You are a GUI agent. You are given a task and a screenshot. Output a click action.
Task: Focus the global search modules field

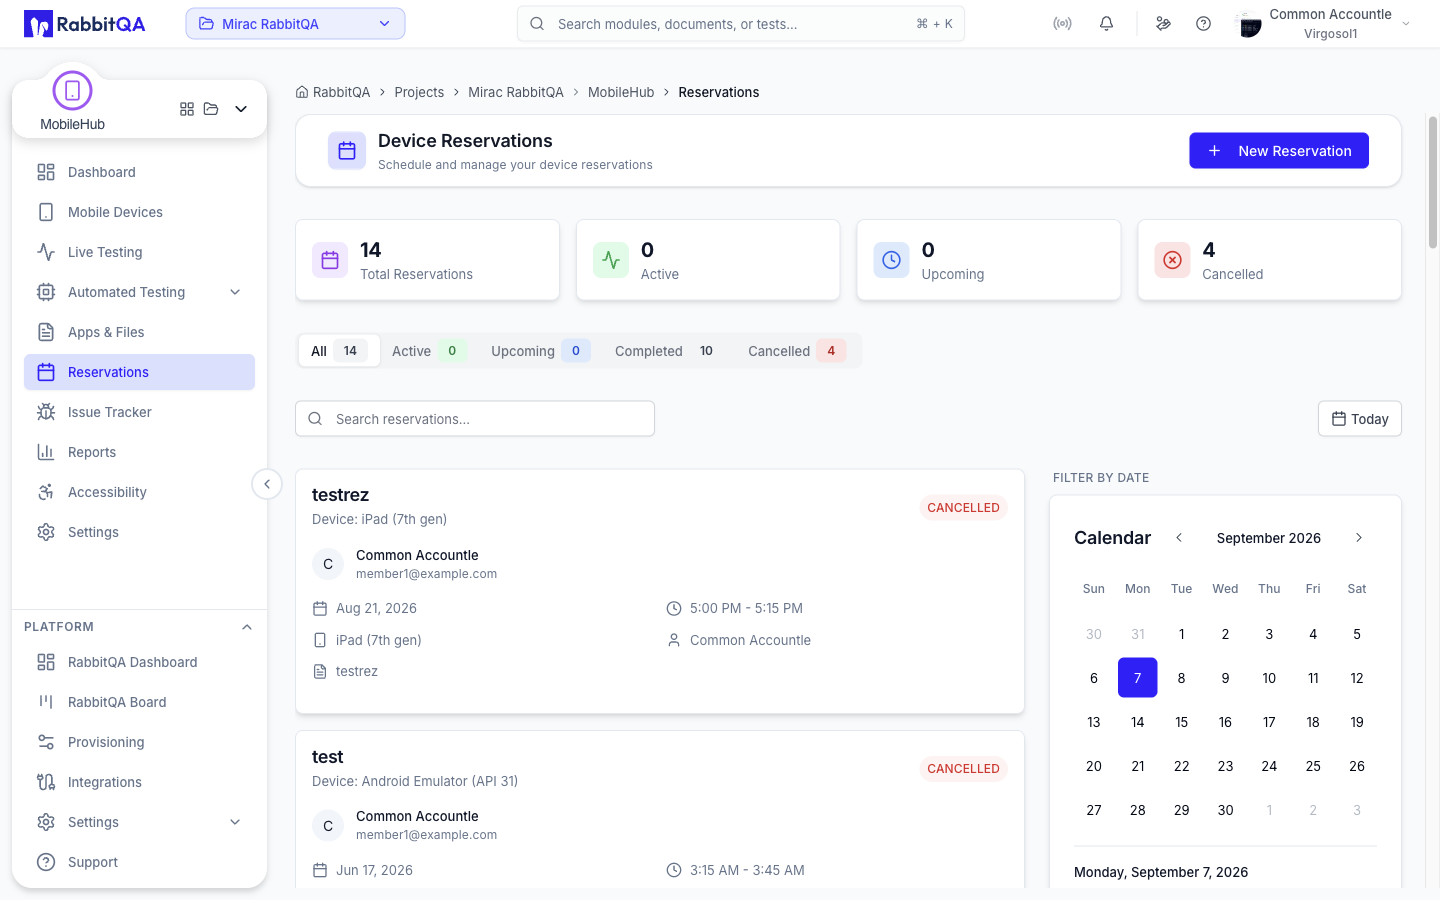click(741, 24)
